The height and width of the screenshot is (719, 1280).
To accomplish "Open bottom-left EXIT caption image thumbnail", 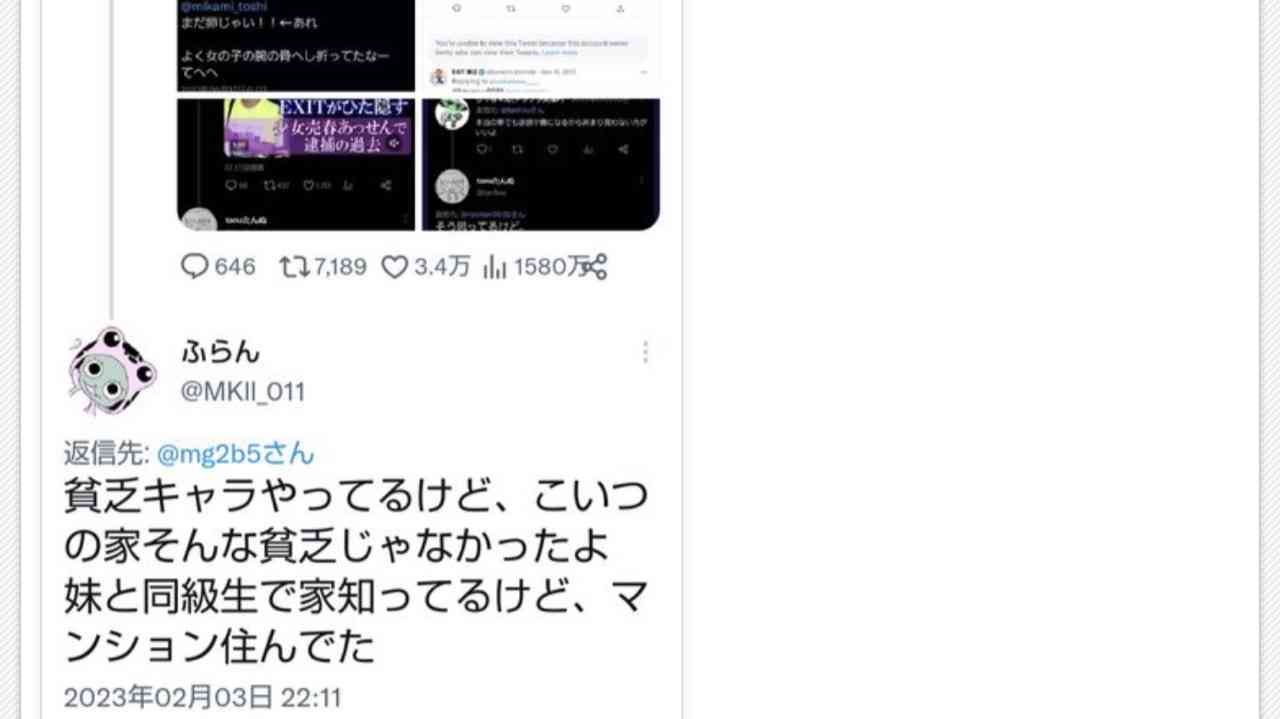I will tap(296, 164).
